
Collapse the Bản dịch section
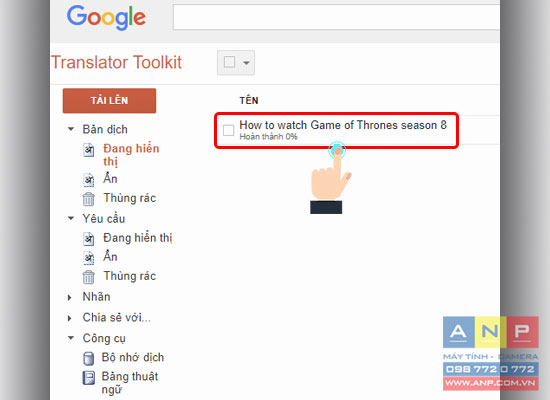(x=71, y=129)
